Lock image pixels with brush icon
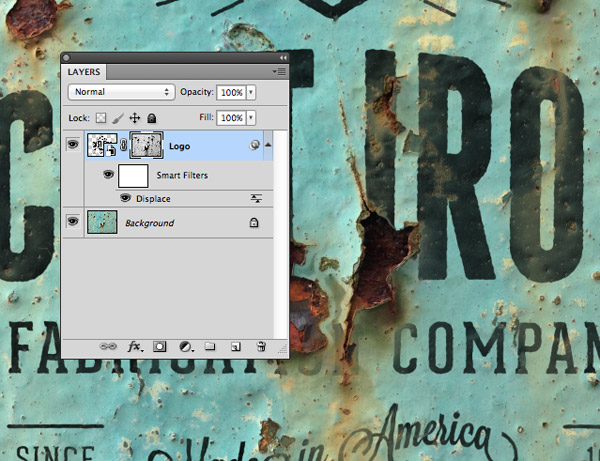 (118, 118)
